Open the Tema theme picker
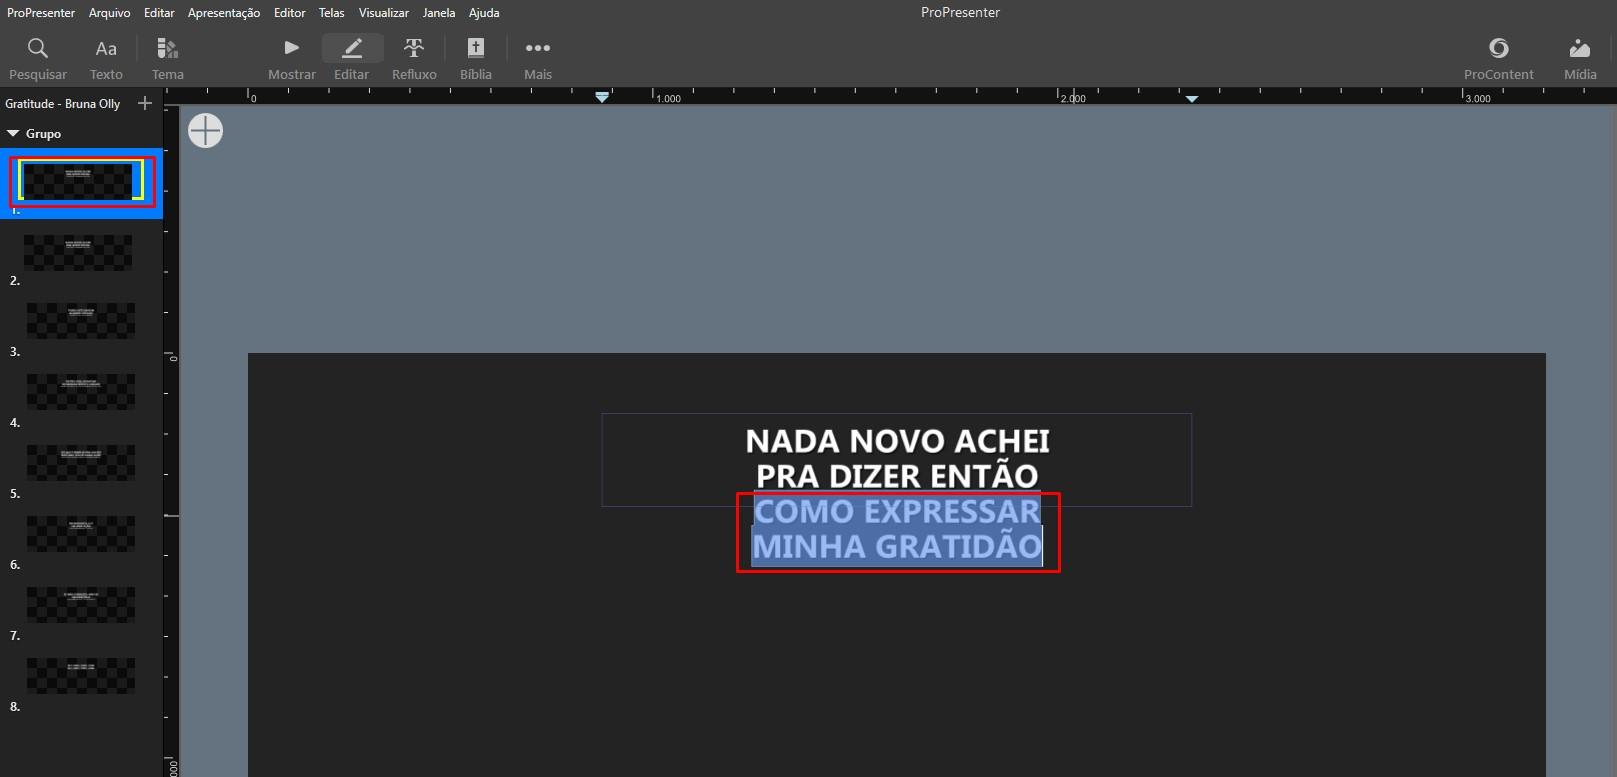This screenshot has height=777, width=1617. (x=168, y=59)
